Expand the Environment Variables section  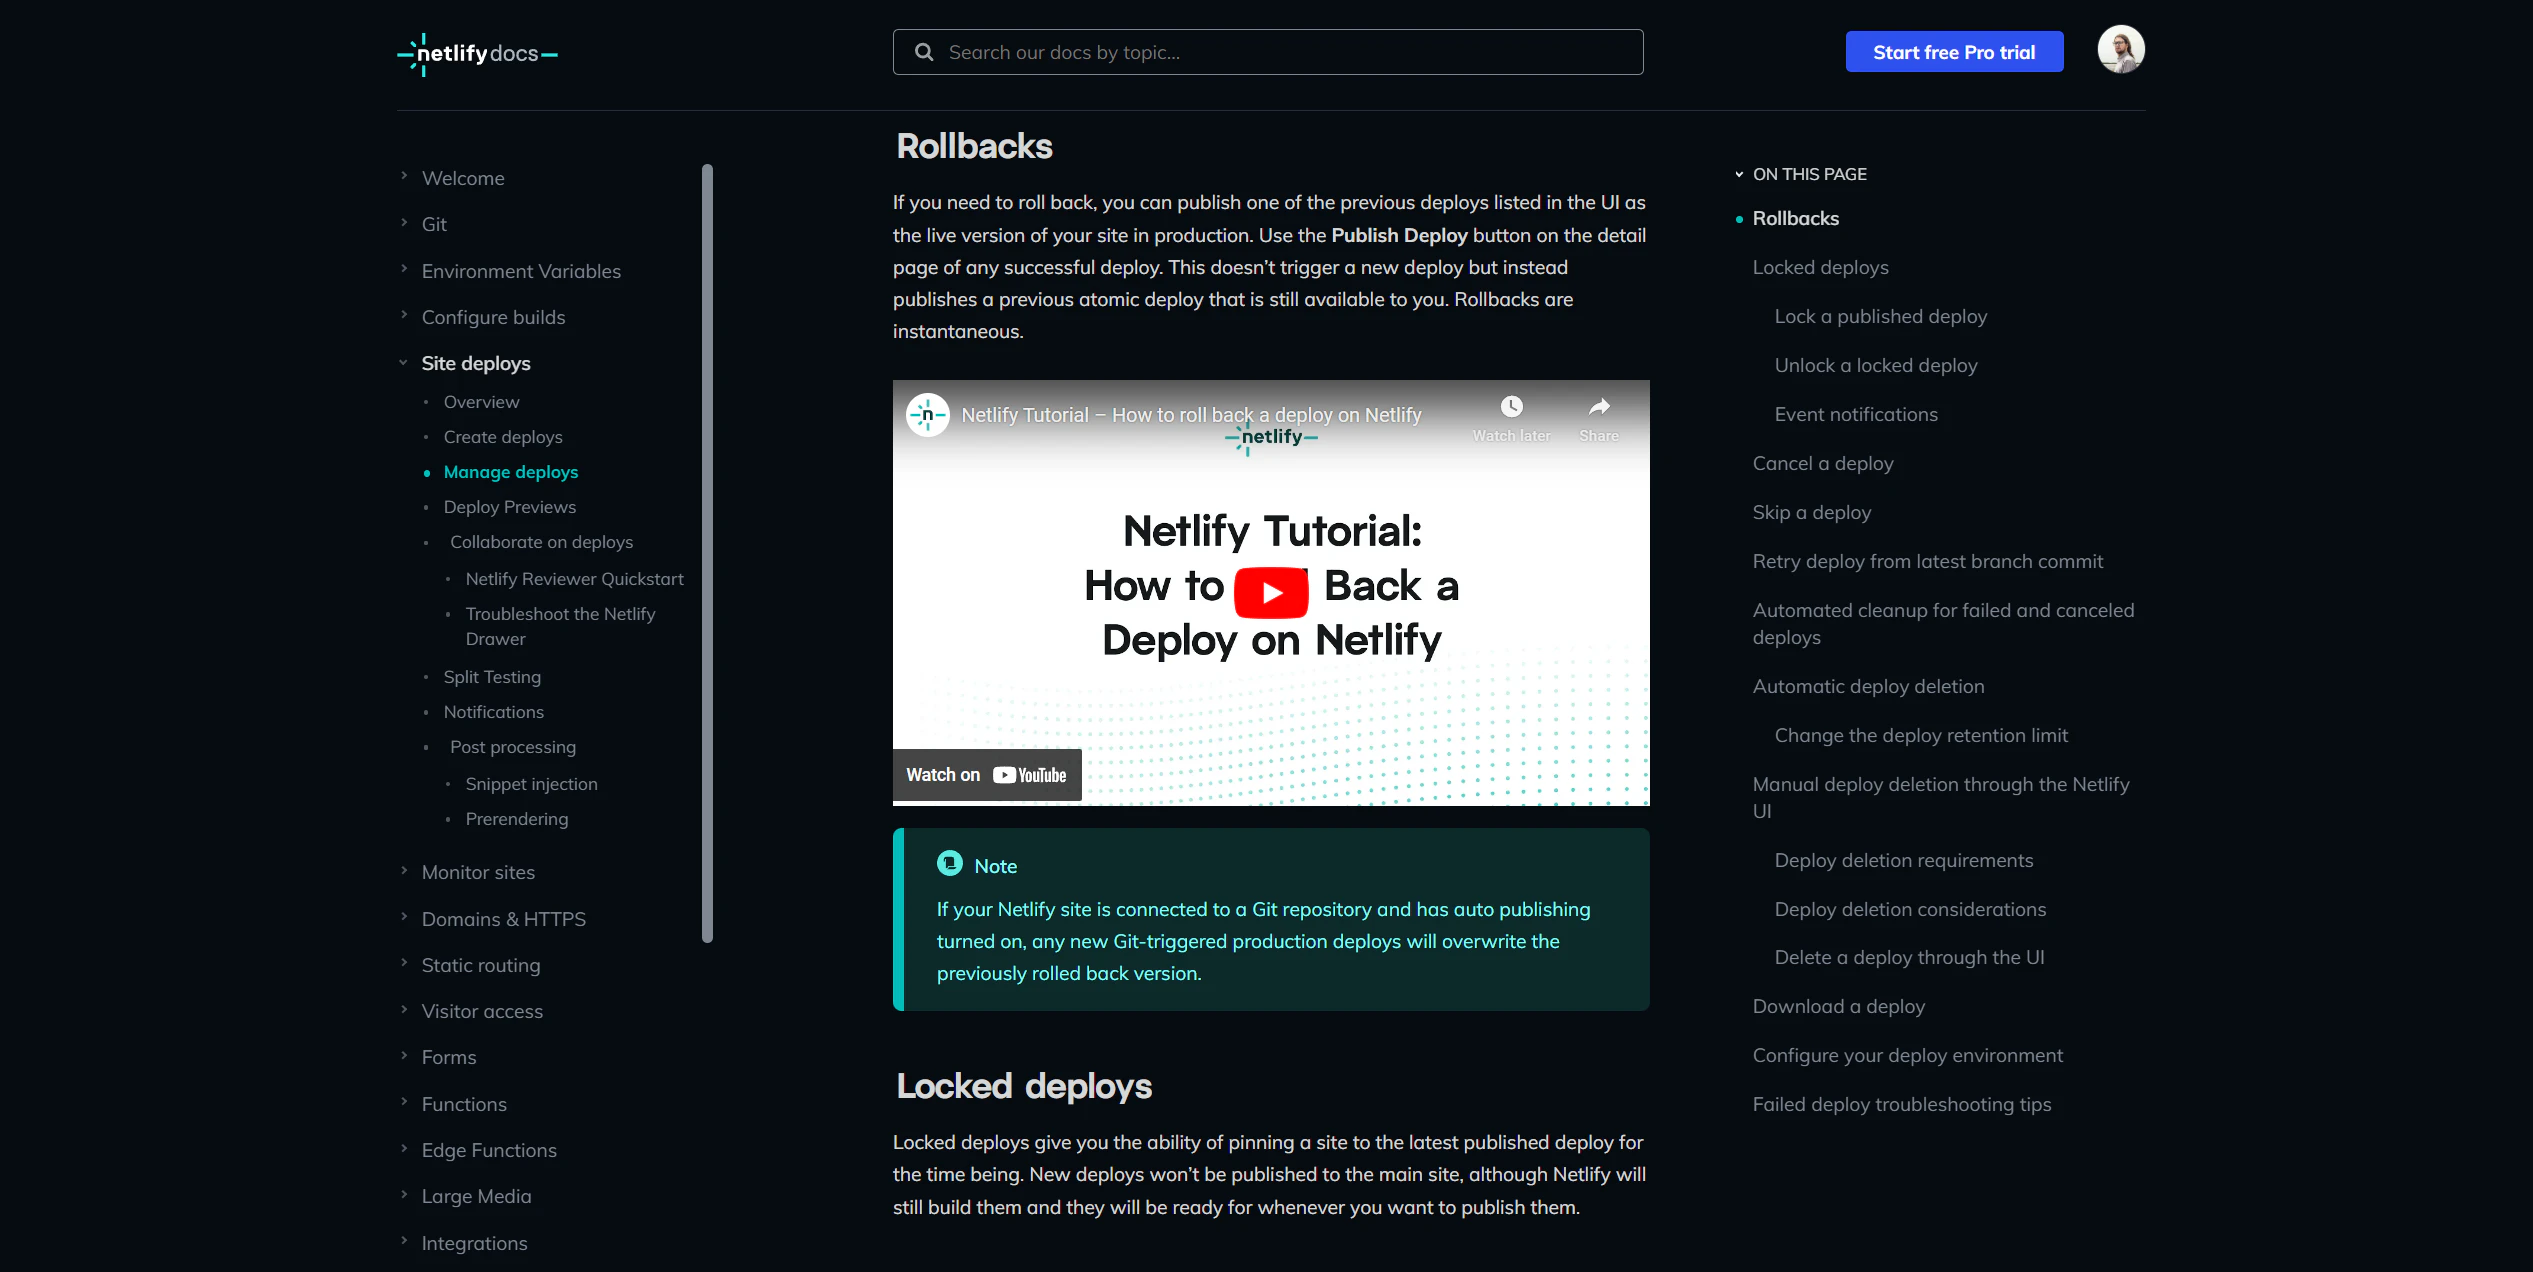pos(404,269)
